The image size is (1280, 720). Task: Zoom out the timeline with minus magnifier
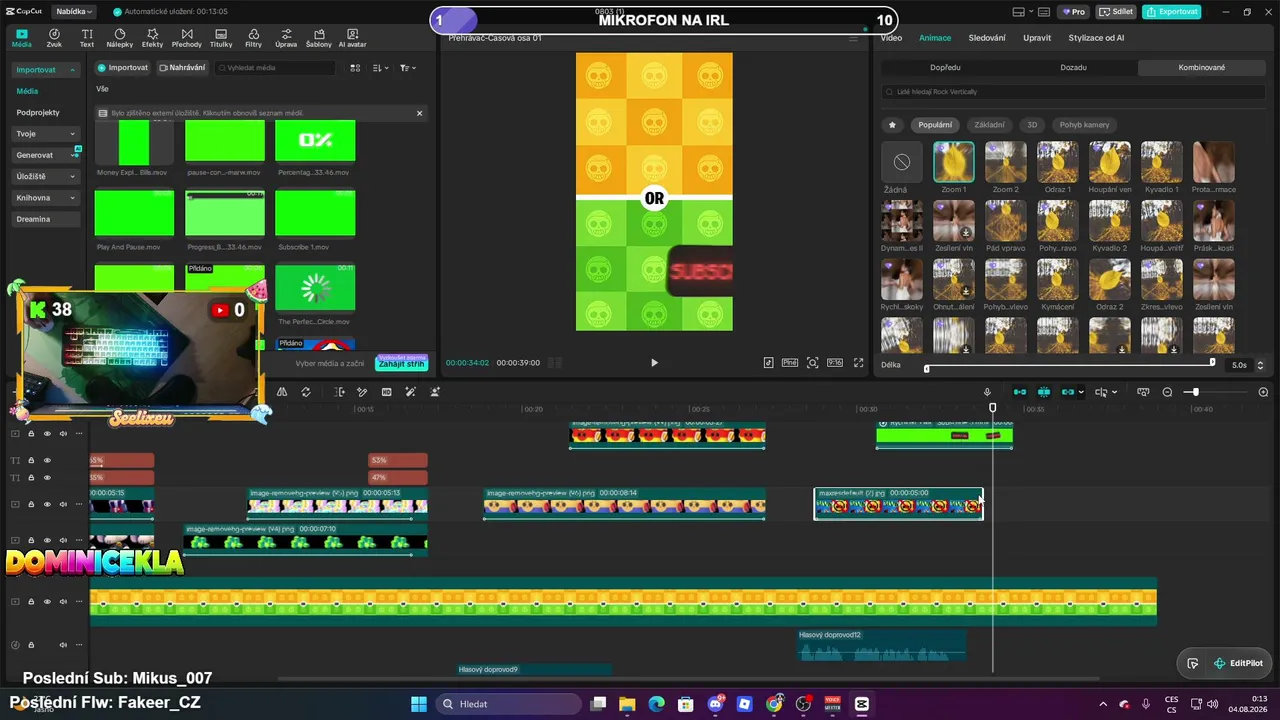click(x=1167, y=392)
